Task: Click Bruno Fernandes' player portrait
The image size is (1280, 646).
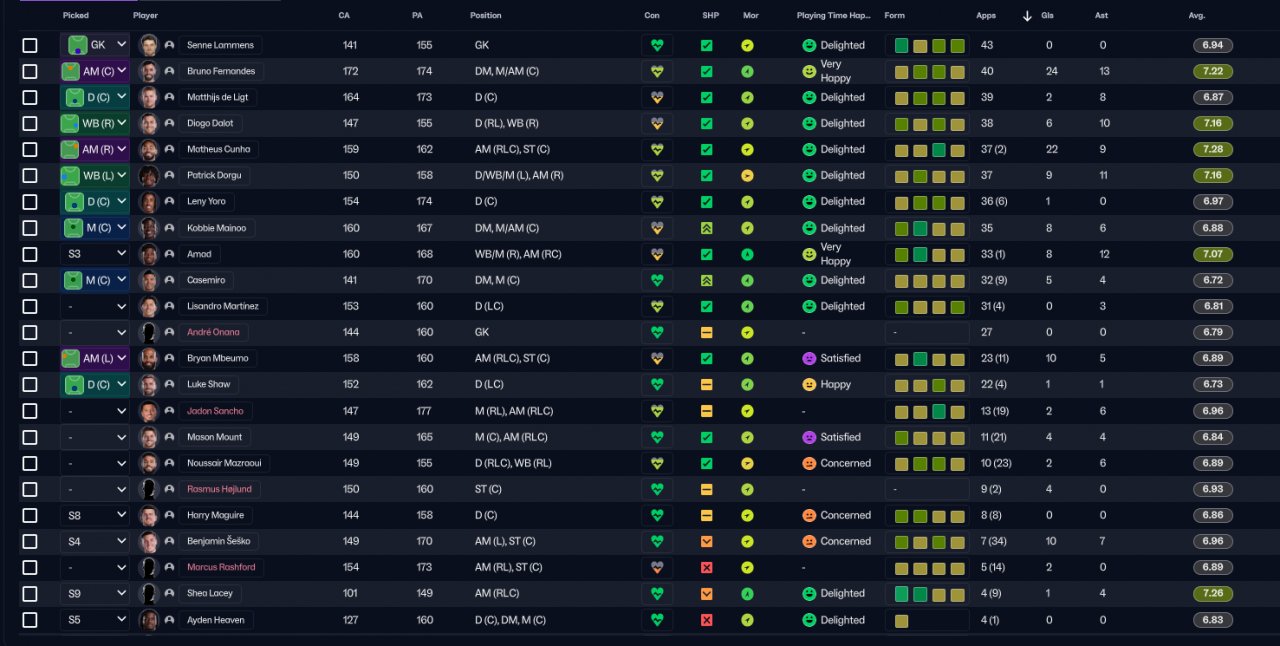Action: (149, 72)
